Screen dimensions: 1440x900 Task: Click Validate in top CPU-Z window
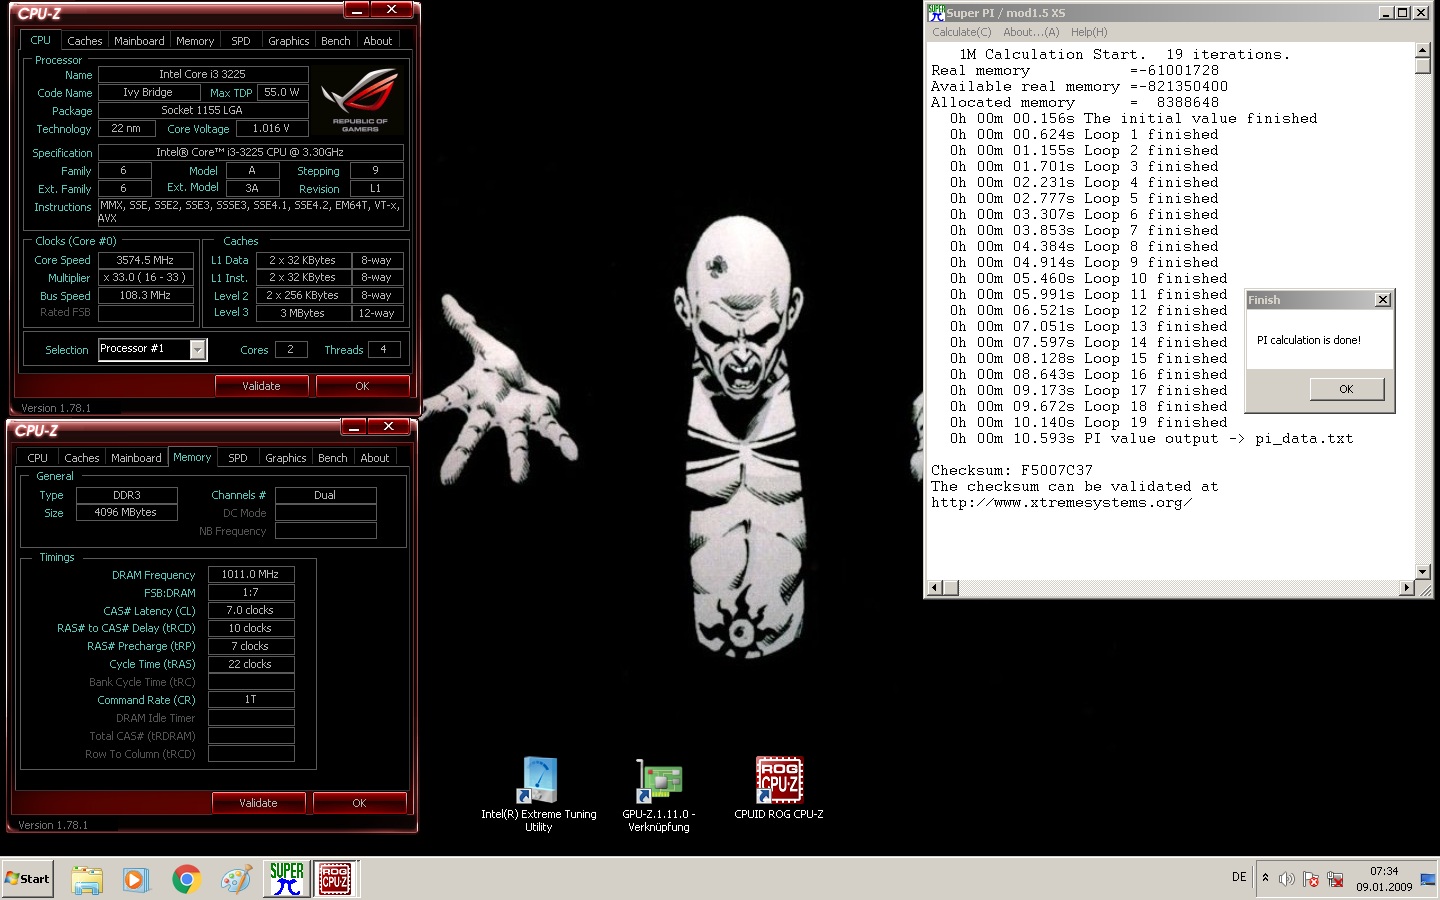click(x=261, y=386)
